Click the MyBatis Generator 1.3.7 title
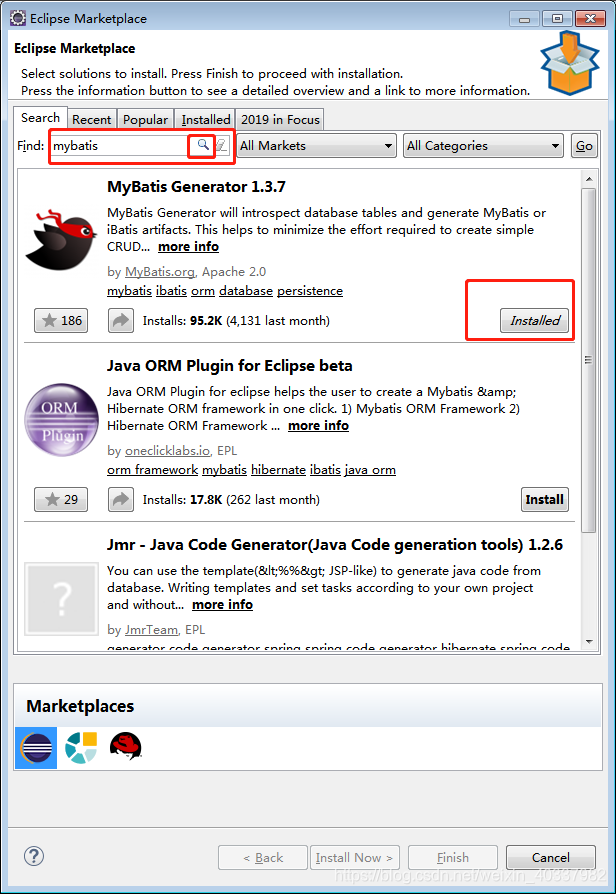Screen dimensions: 616x894 (x=196, y=187)
